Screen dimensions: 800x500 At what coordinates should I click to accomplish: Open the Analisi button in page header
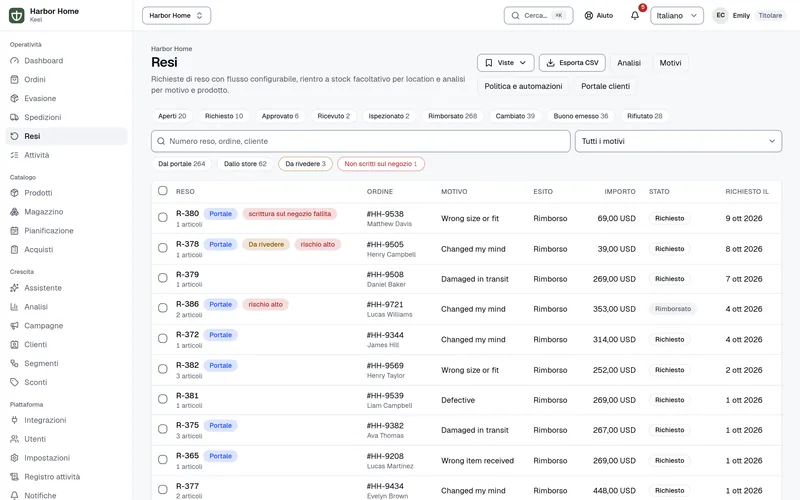pyautogui.click(x=629, y=63)
